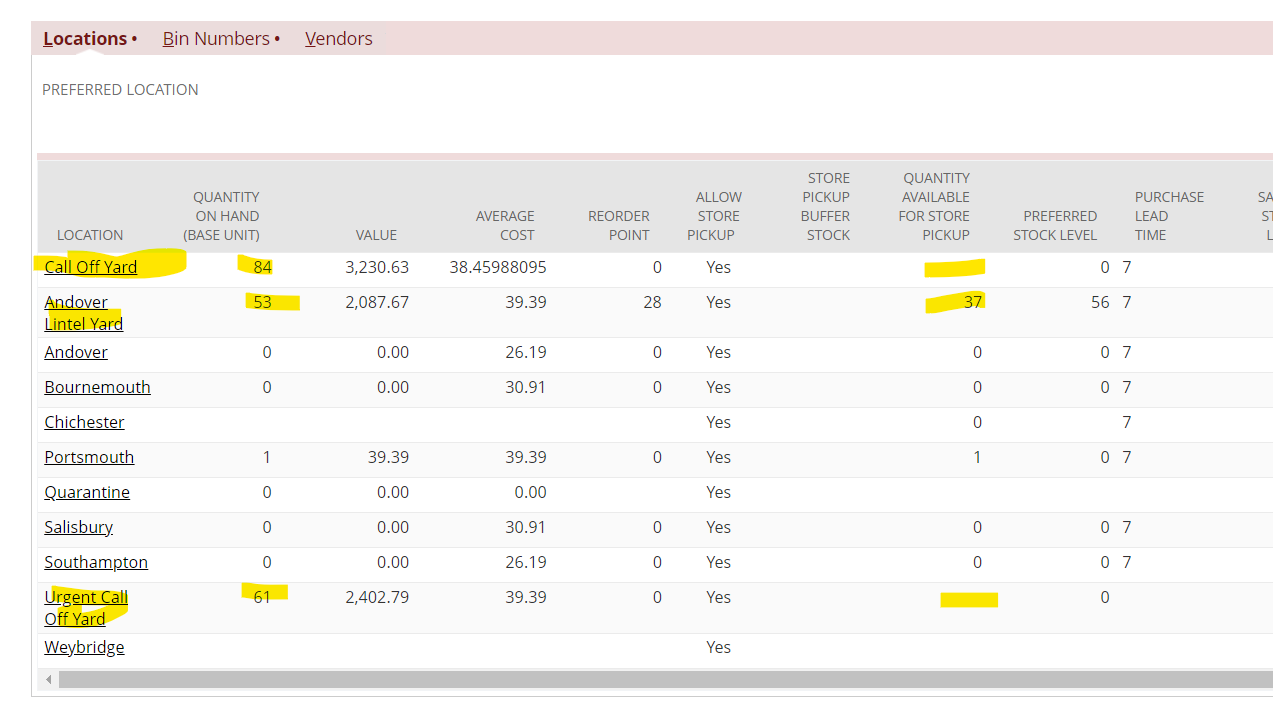The width and height of the screenshot is (1273, 710).
Task: Select Yes in the Chichester row
Action: point(718,422)
